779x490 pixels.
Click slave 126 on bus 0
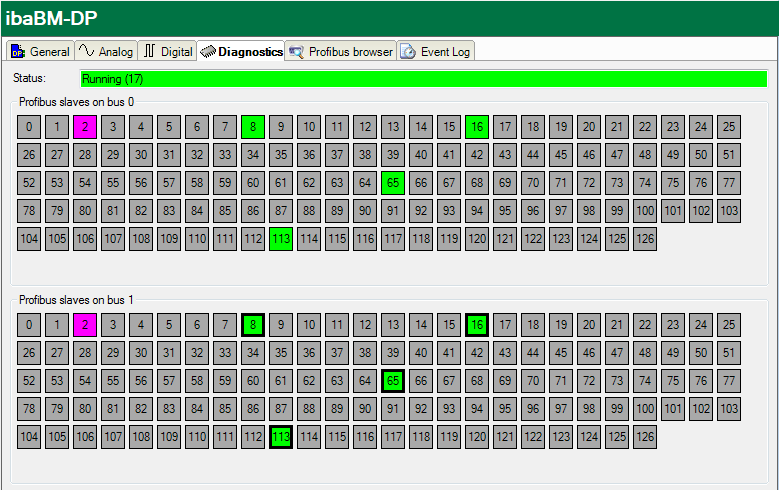(x=645, y=239)
